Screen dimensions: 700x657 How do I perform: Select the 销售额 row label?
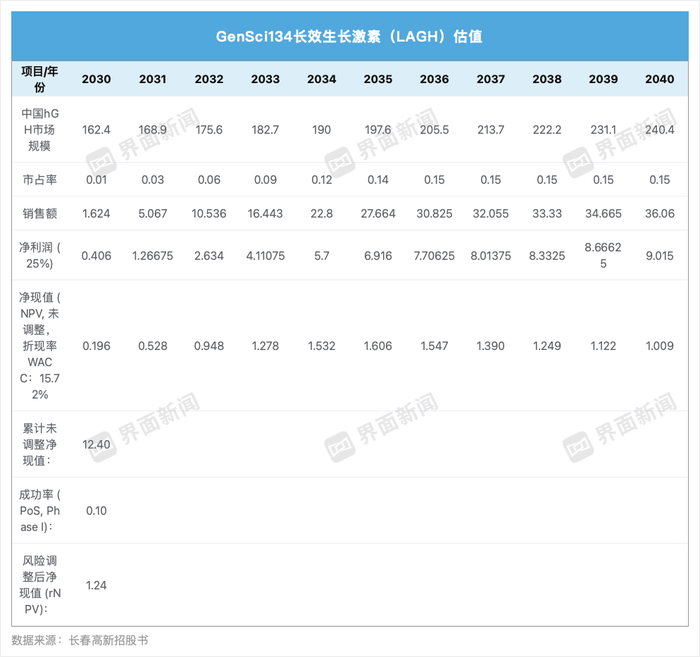[x=40, y=215]
